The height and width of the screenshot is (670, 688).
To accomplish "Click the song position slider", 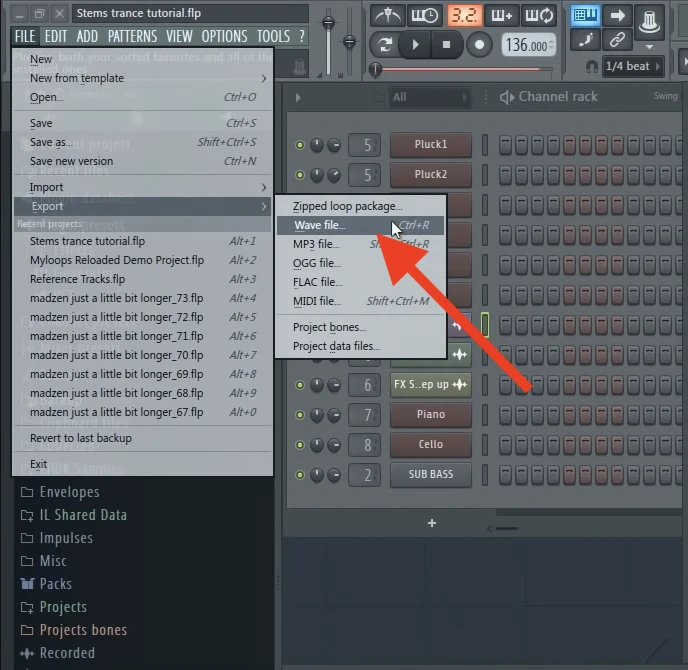I will (x=376, y=69).
